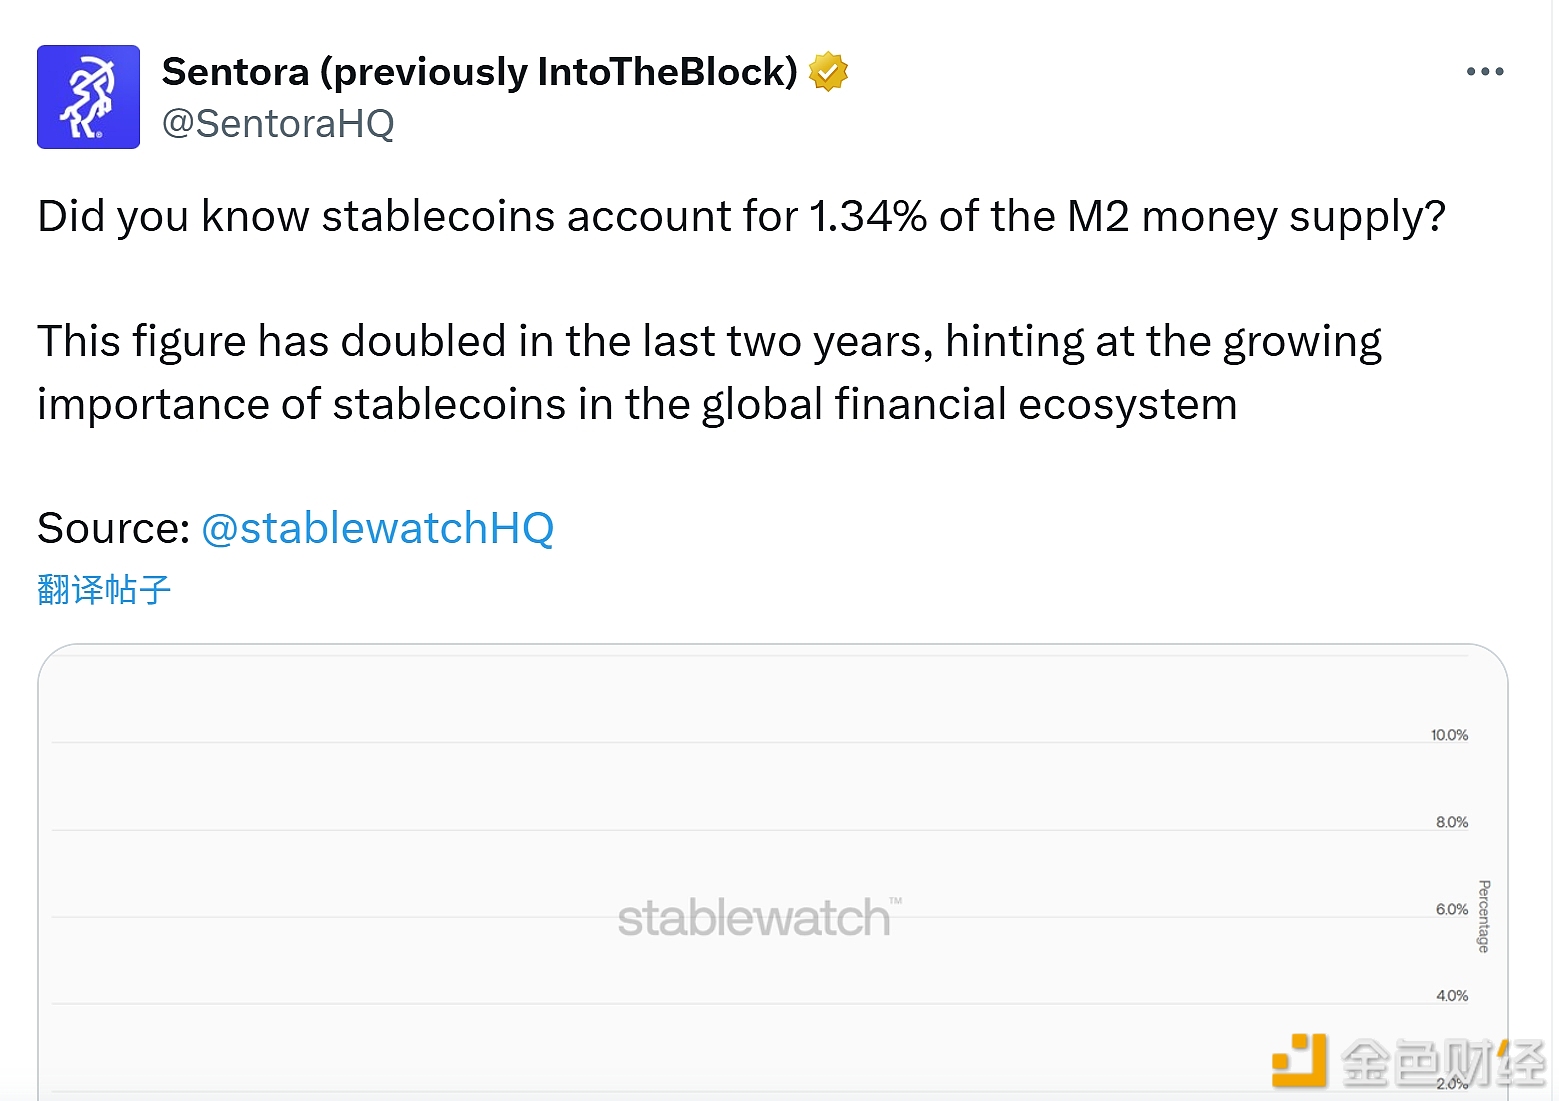This screenshot has width=1559, height=1101.
Task: Click the vertical Percentage axis title
Action: (x=1484, y=916)
